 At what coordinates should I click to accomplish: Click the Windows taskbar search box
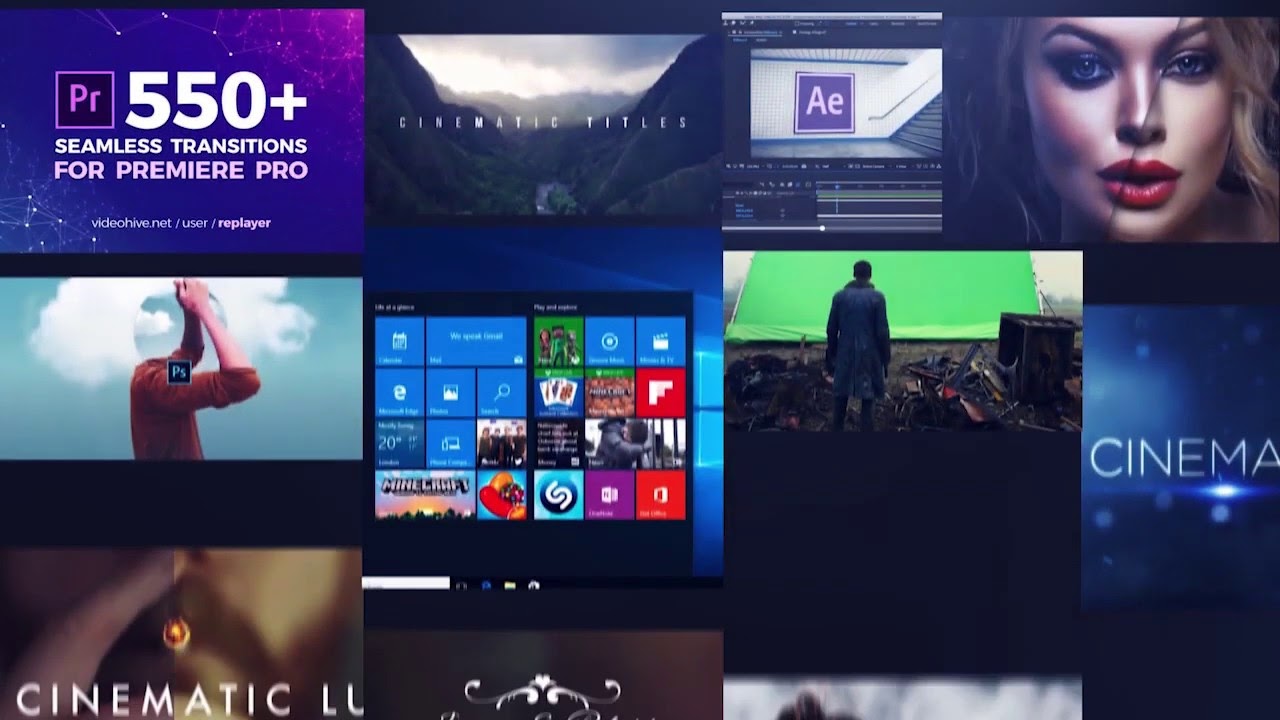406,583
